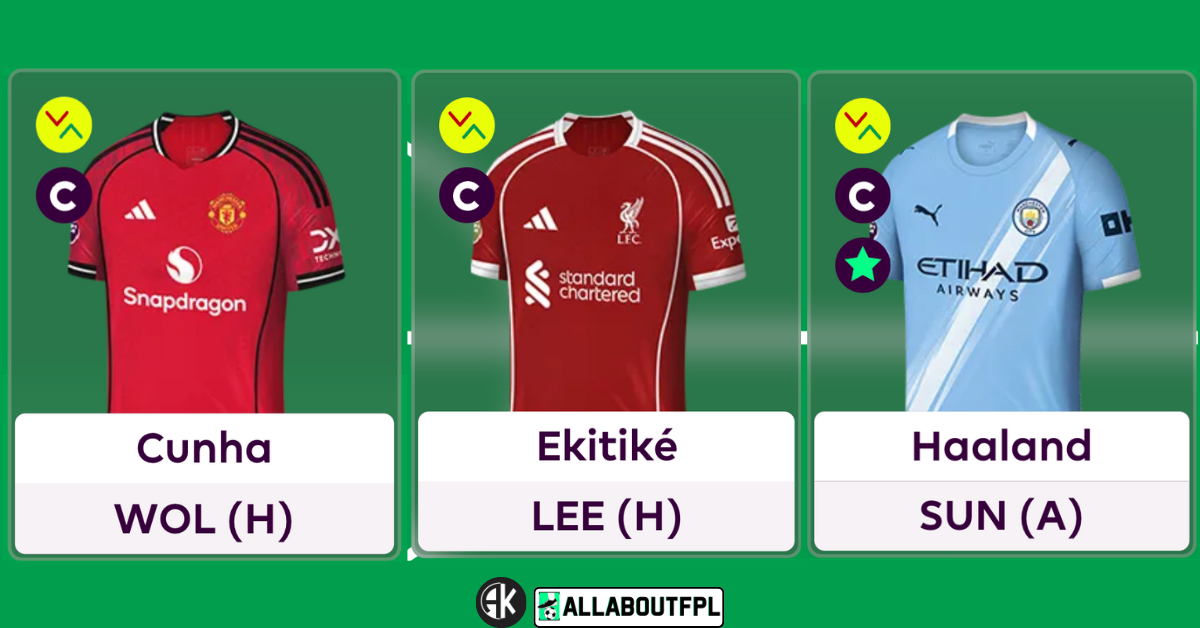This screenshot has width=1200, height=628.
Task: Click the SUN (A) fixture label
Action: (x=1001, y=516)
